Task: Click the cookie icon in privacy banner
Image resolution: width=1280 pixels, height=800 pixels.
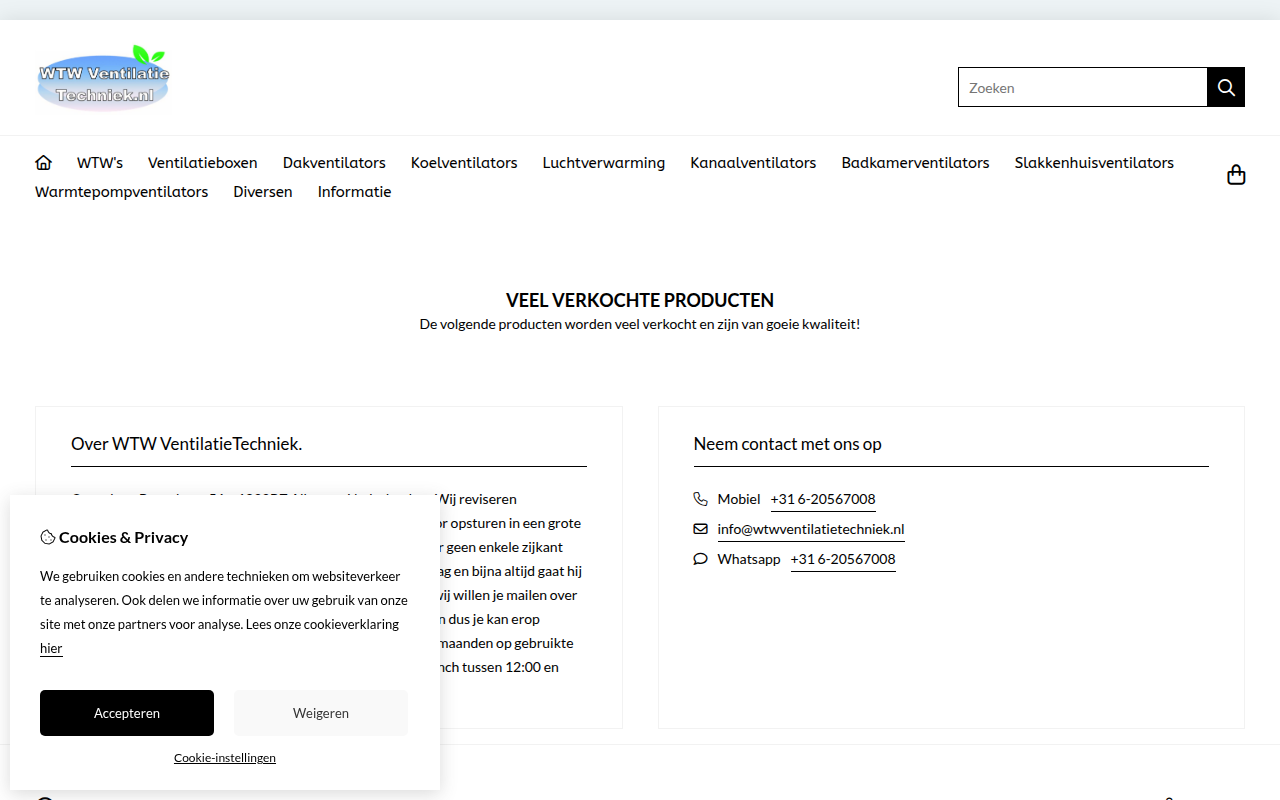Action: pos(47,537)
